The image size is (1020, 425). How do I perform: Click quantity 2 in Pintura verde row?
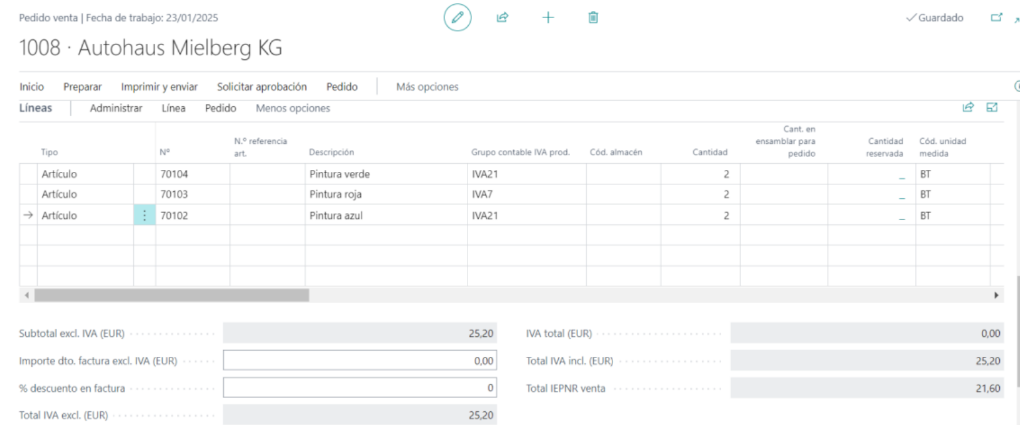click(x=701, y=174)
